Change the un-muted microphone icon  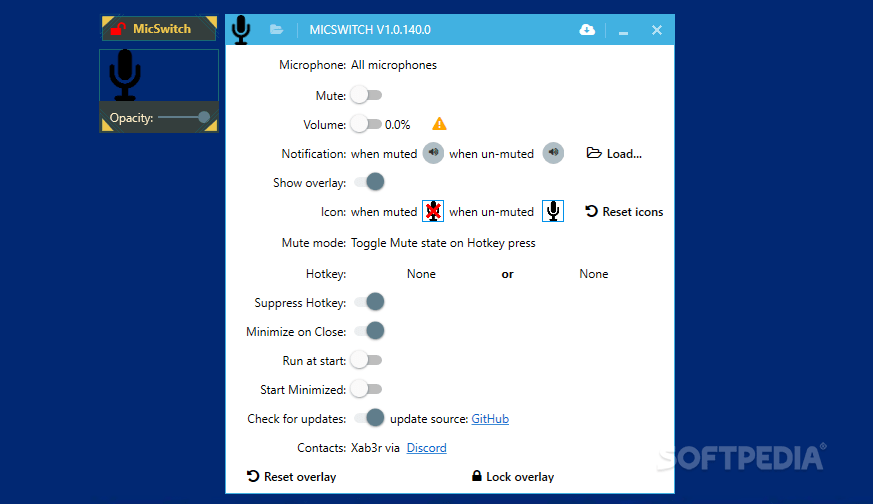click(553, 211)
